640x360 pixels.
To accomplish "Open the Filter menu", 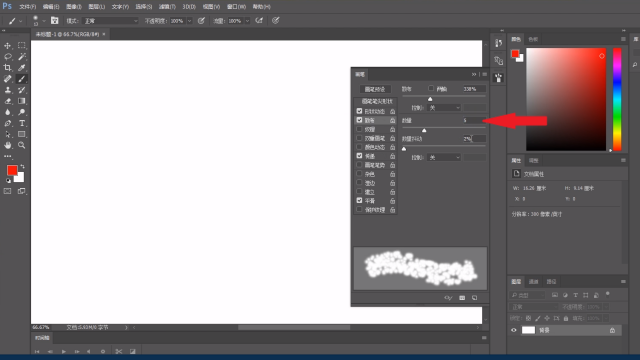I will (x=167, y=7).
